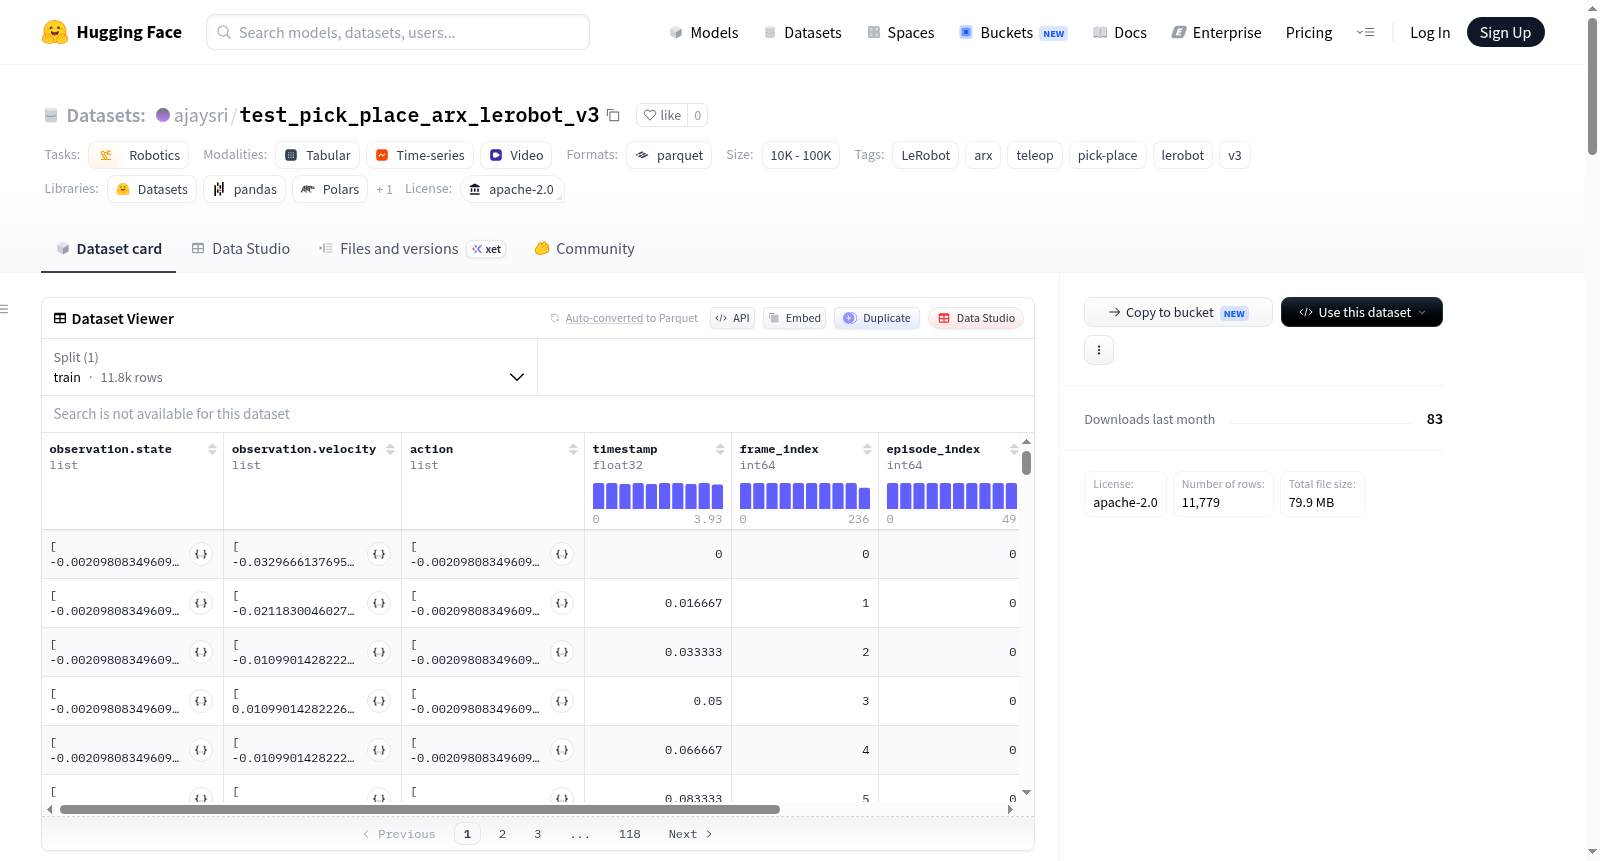Expand JSON for first action cell
The height and width of the screenshot is (861, 1600).
(562, 554)
